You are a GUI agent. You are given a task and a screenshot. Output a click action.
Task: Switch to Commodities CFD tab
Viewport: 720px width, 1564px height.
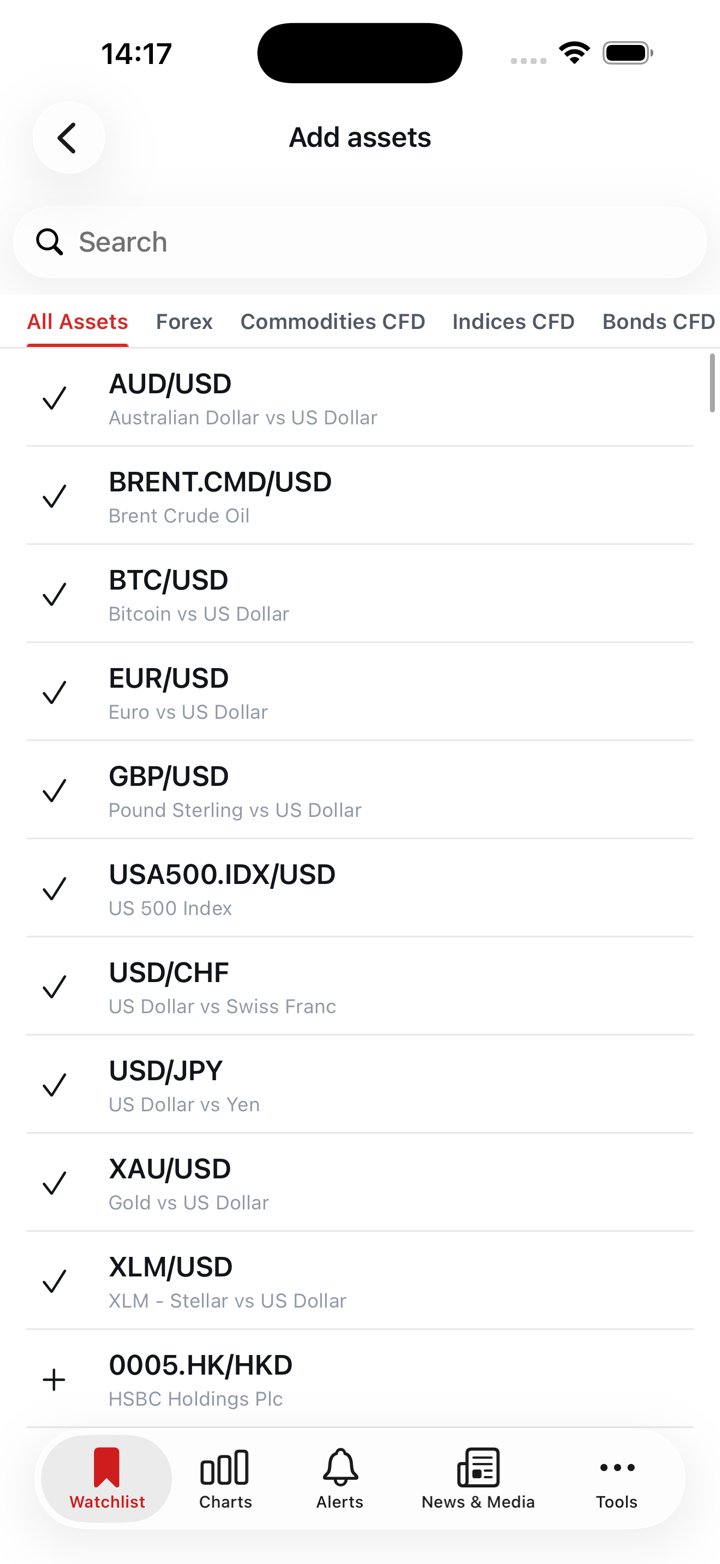333,322
